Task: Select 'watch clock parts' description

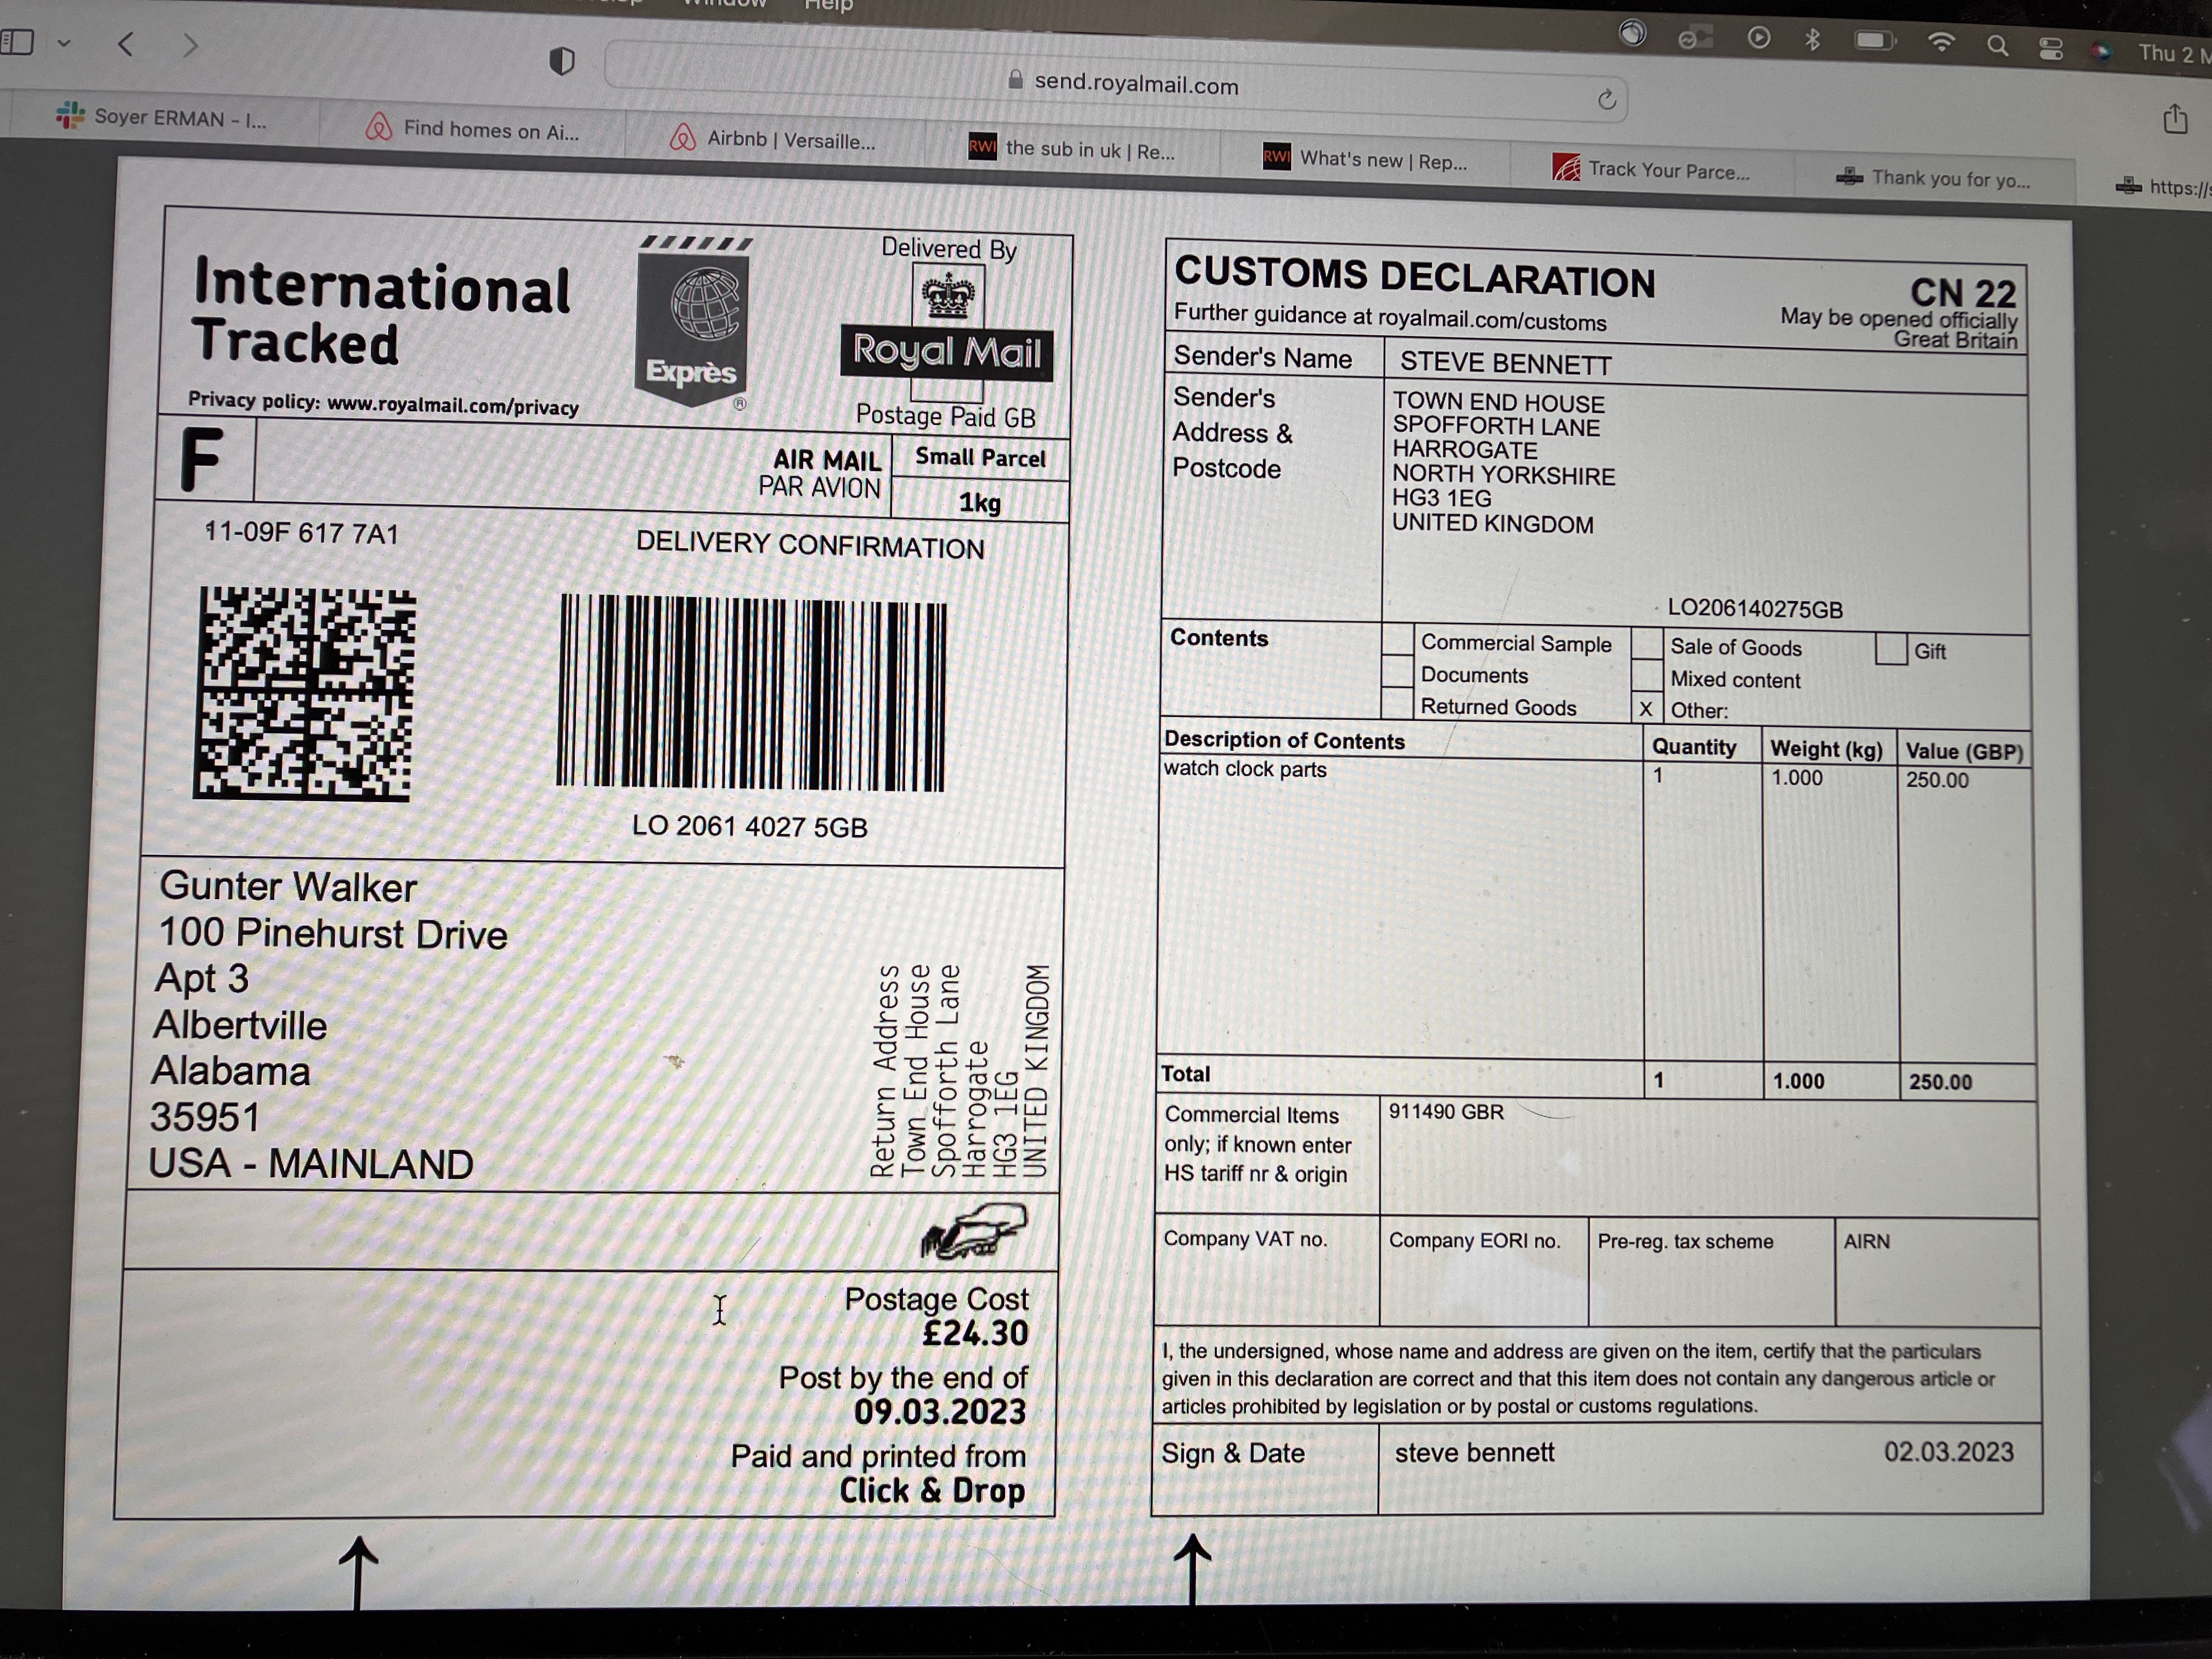Action: tap(1245, 769)
